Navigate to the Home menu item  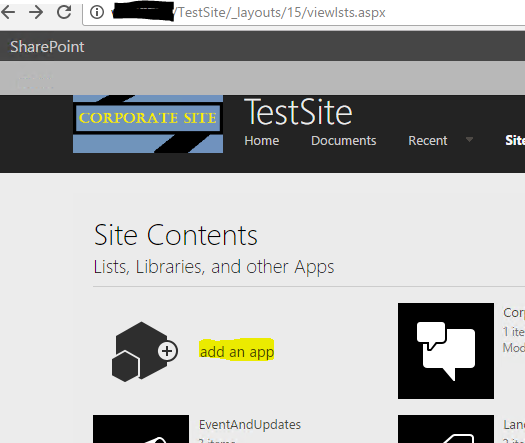[x=261, y=141]
